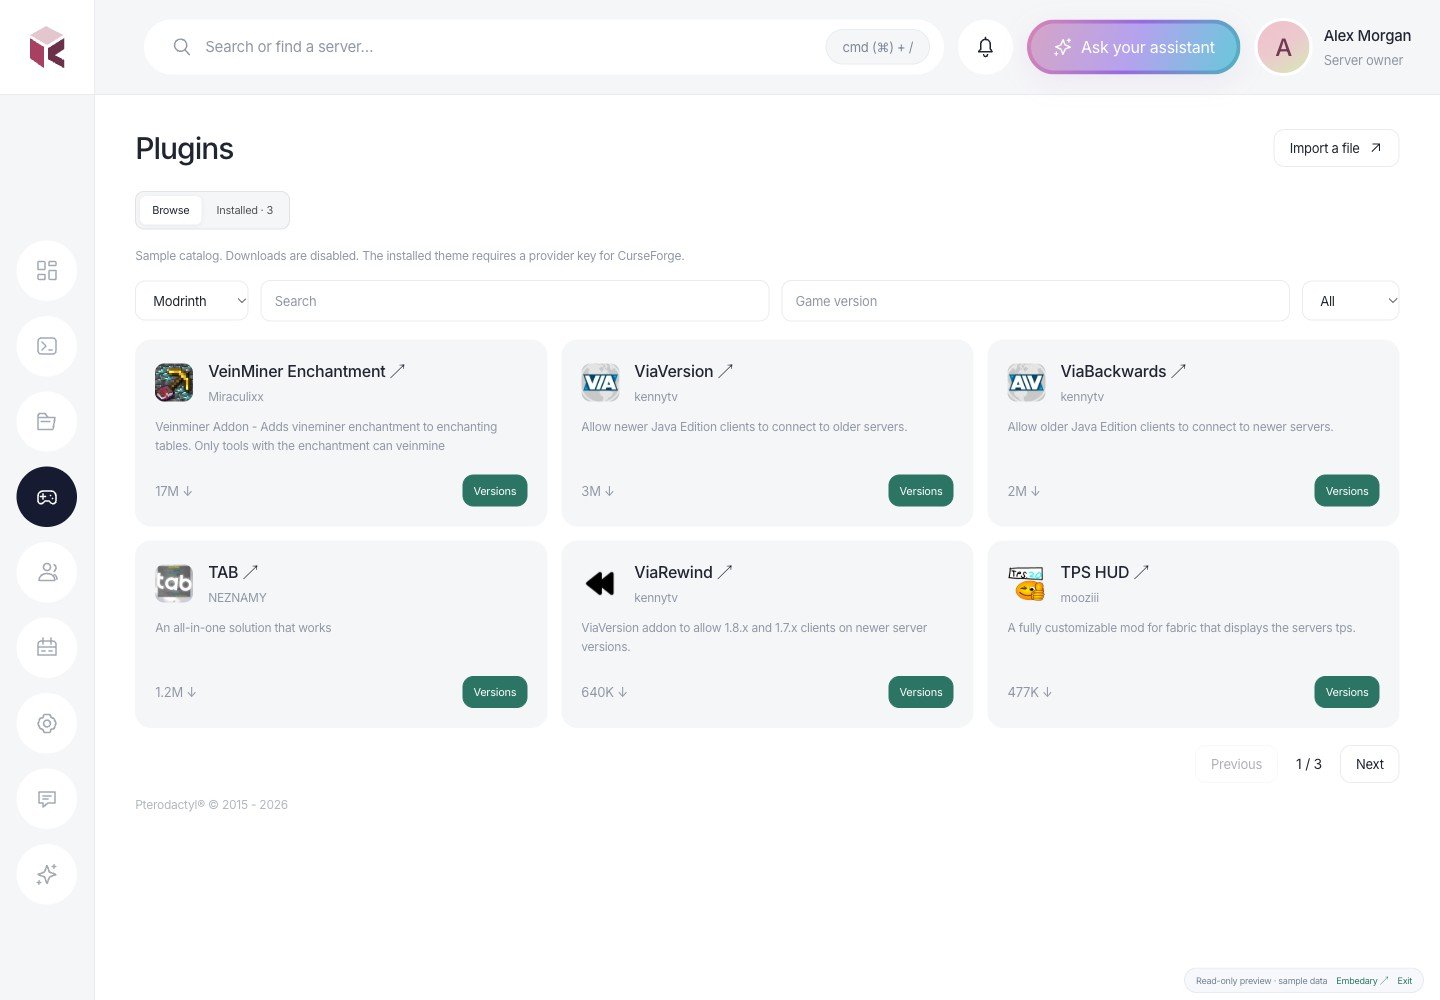Screen dimensions: 1440x1000
Task: Click Versions button for TPS HUD
Action: coord(1347,692)
